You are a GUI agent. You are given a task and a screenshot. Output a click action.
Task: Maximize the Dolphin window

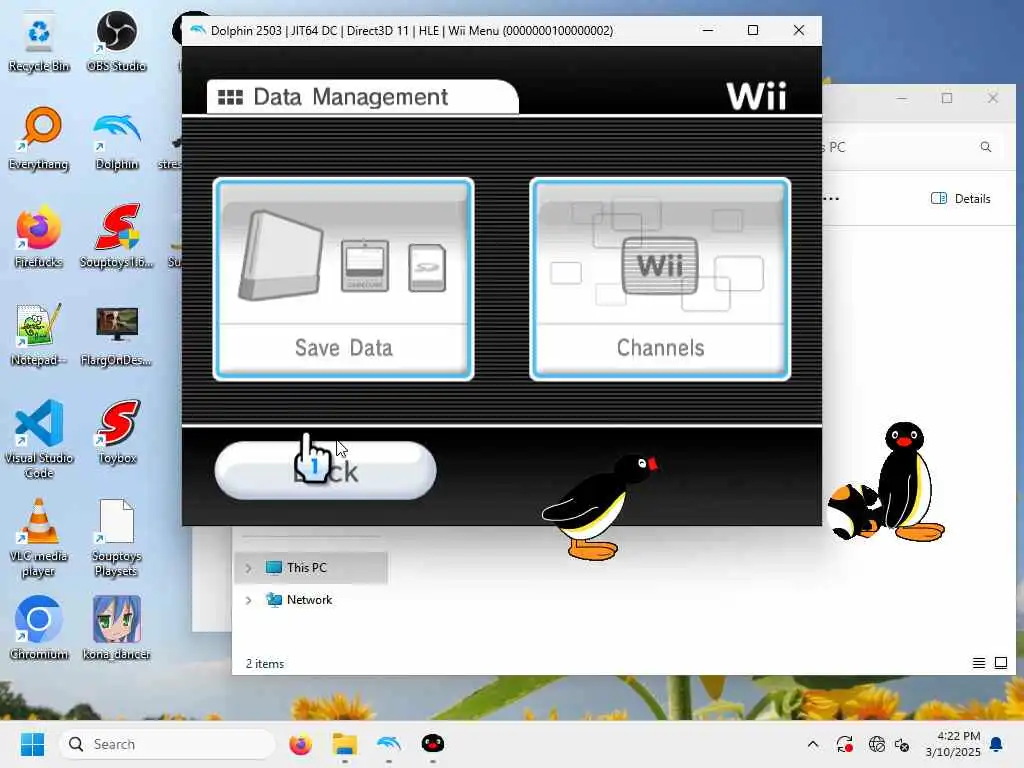pos(753,30)
